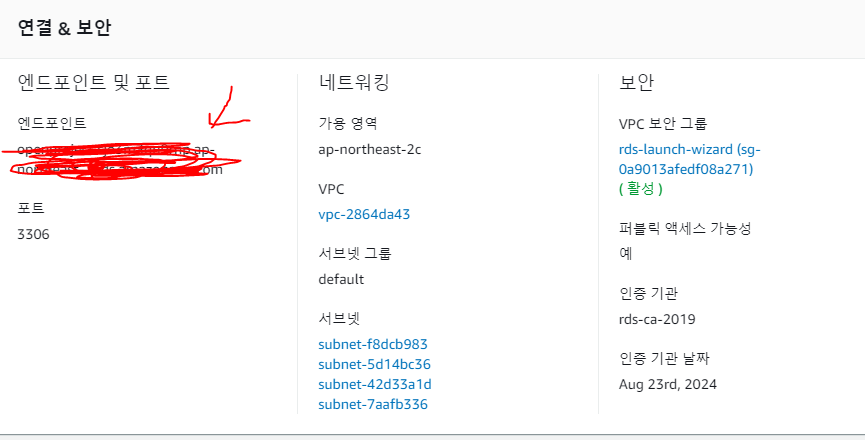Click the 네트워킹 column heading
Image resolution: width=865 pixels, height=440 pixels.
(x=354, y=83)
